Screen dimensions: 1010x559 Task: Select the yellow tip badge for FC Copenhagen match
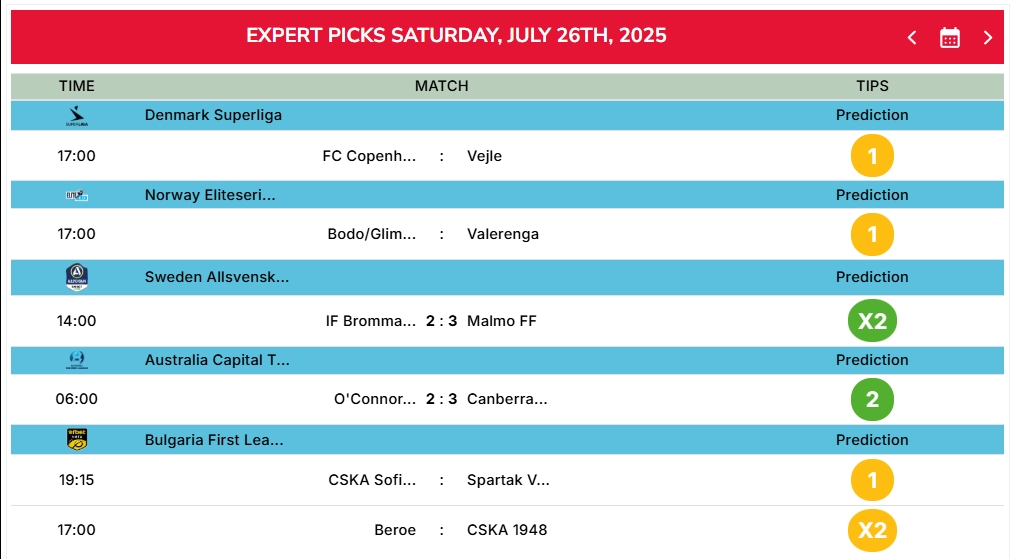coord(872,156)
